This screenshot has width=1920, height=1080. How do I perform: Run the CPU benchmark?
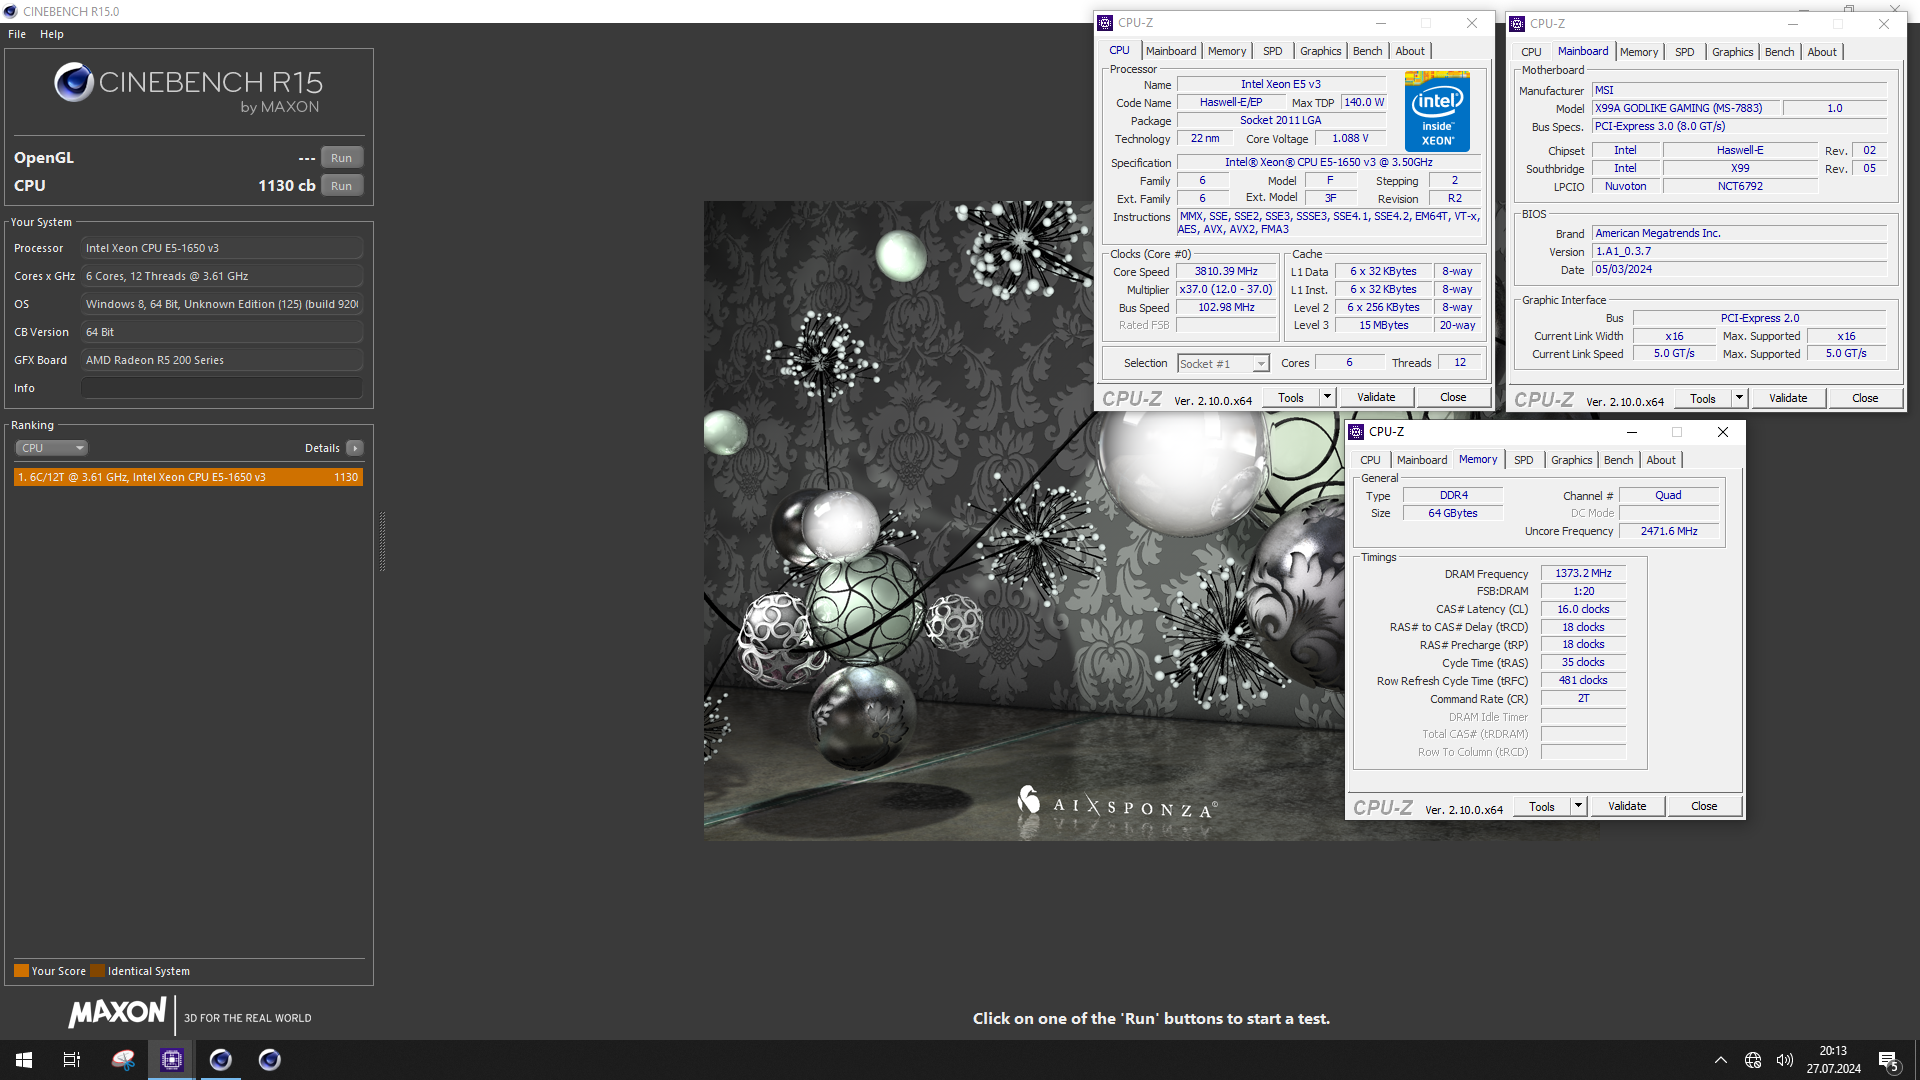[x=342, y=186]
